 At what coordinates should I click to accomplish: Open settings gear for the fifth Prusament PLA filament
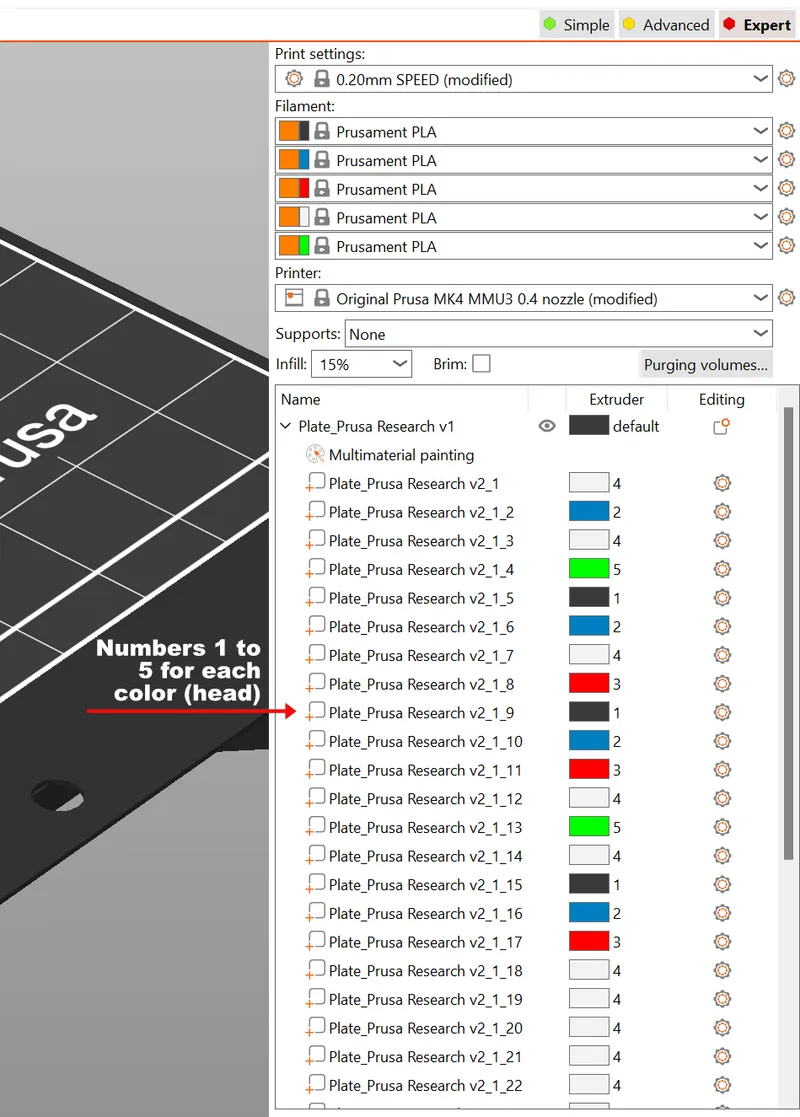click(x=786, y=246)
